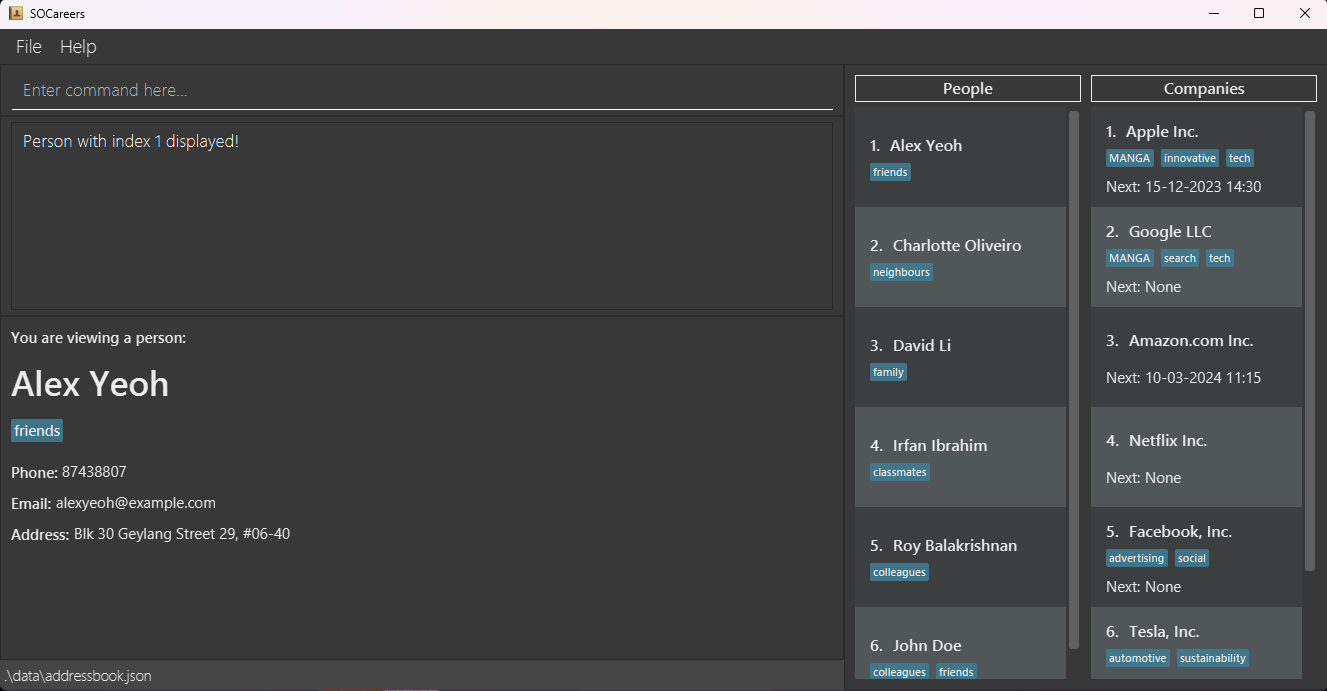Click Apple Inc. company card

point(1196,157)
